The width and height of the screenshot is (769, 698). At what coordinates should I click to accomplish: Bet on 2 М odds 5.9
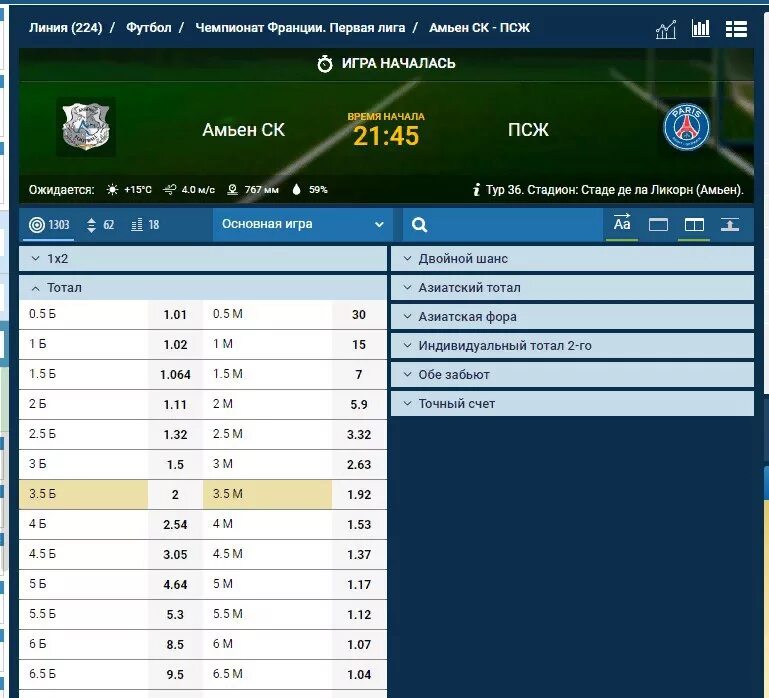pos(359,404)
